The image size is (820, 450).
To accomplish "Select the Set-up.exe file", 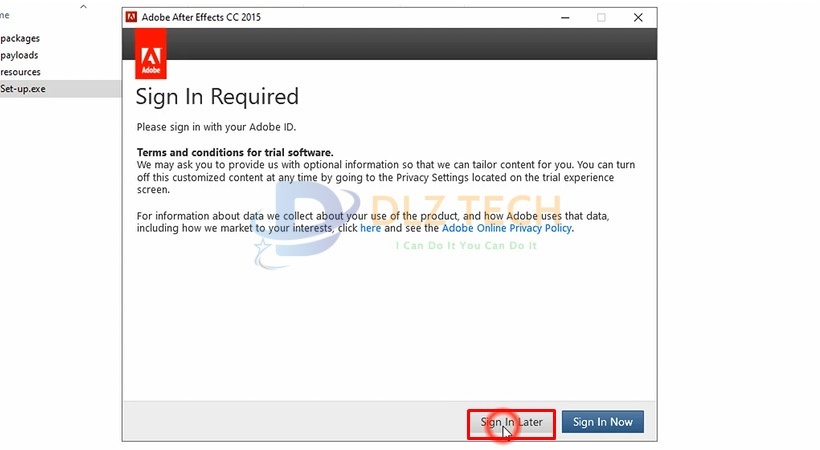I will 23,89.
